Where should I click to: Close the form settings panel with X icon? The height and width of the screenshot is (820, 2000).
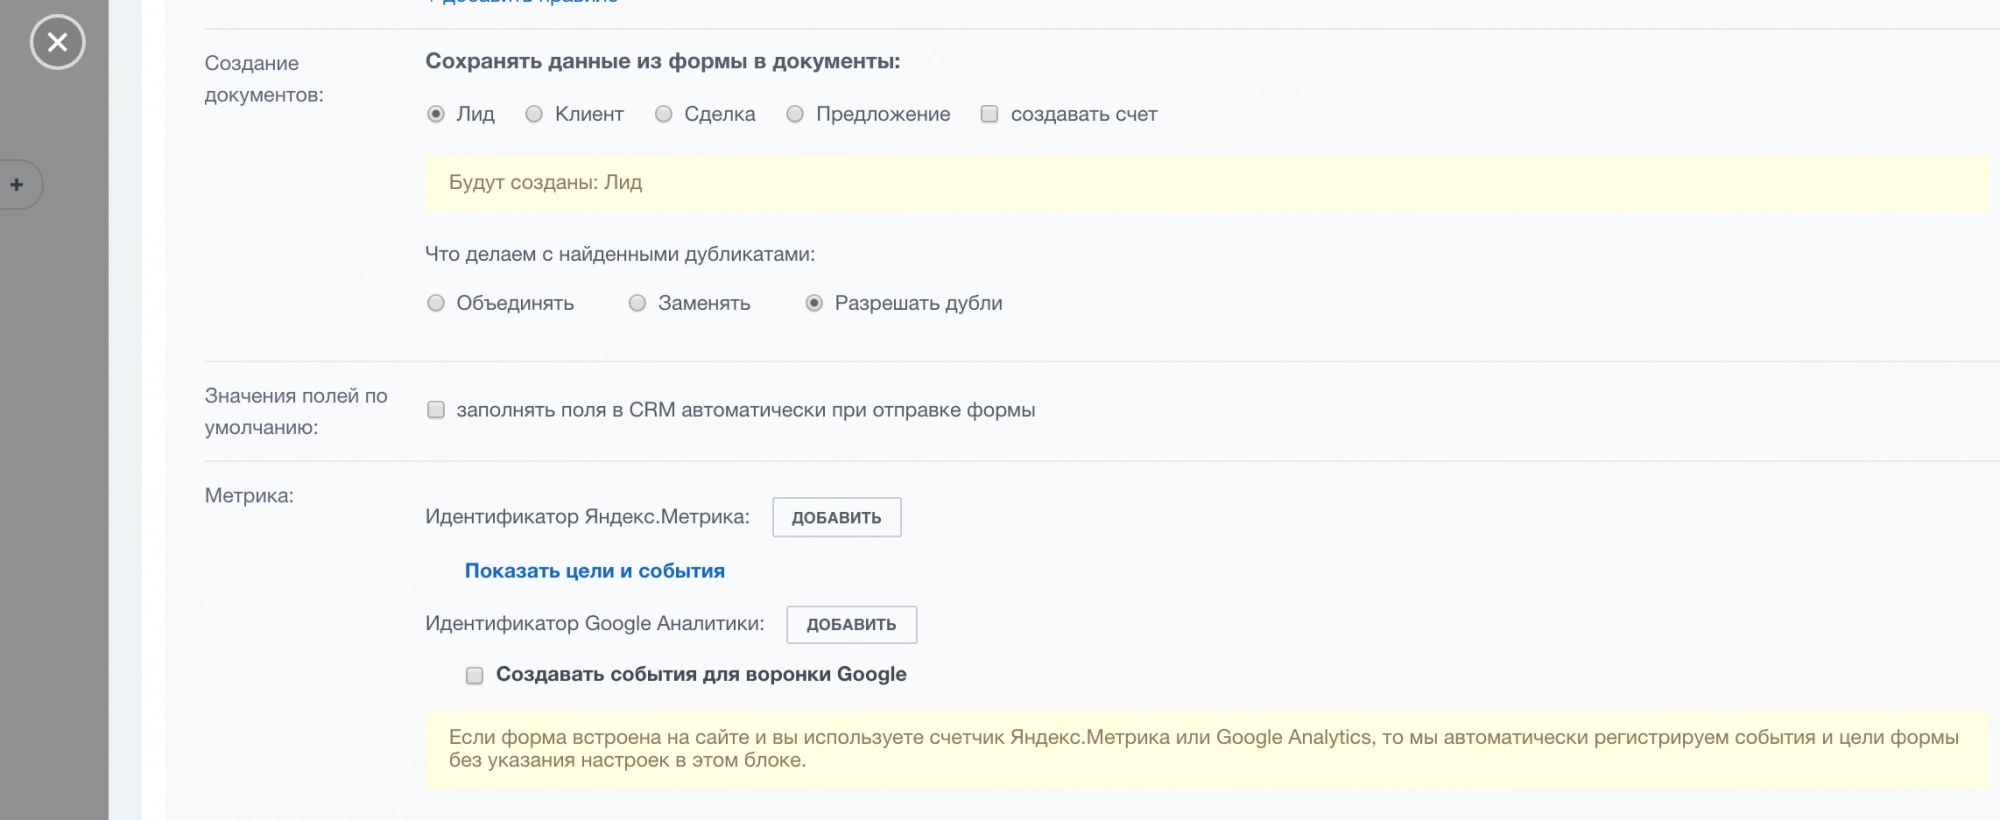click(57, 42)
